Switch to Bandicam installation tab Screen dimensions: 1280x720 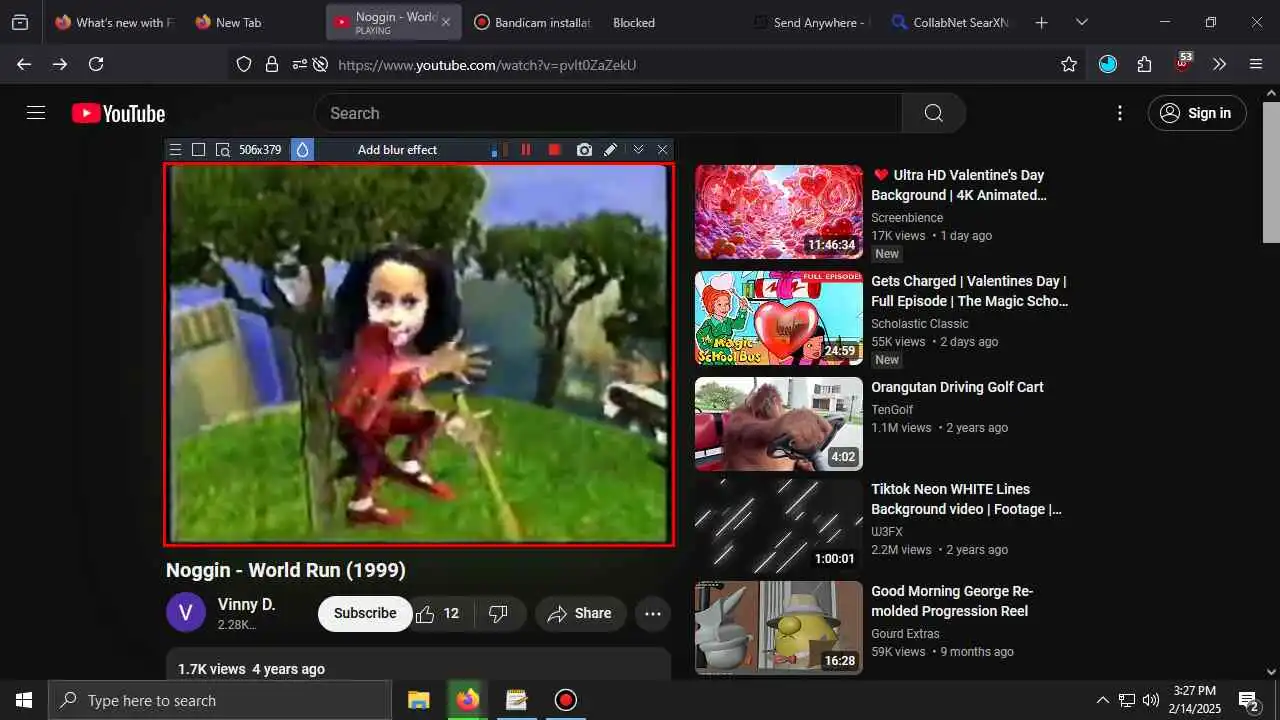click(532, 22)
